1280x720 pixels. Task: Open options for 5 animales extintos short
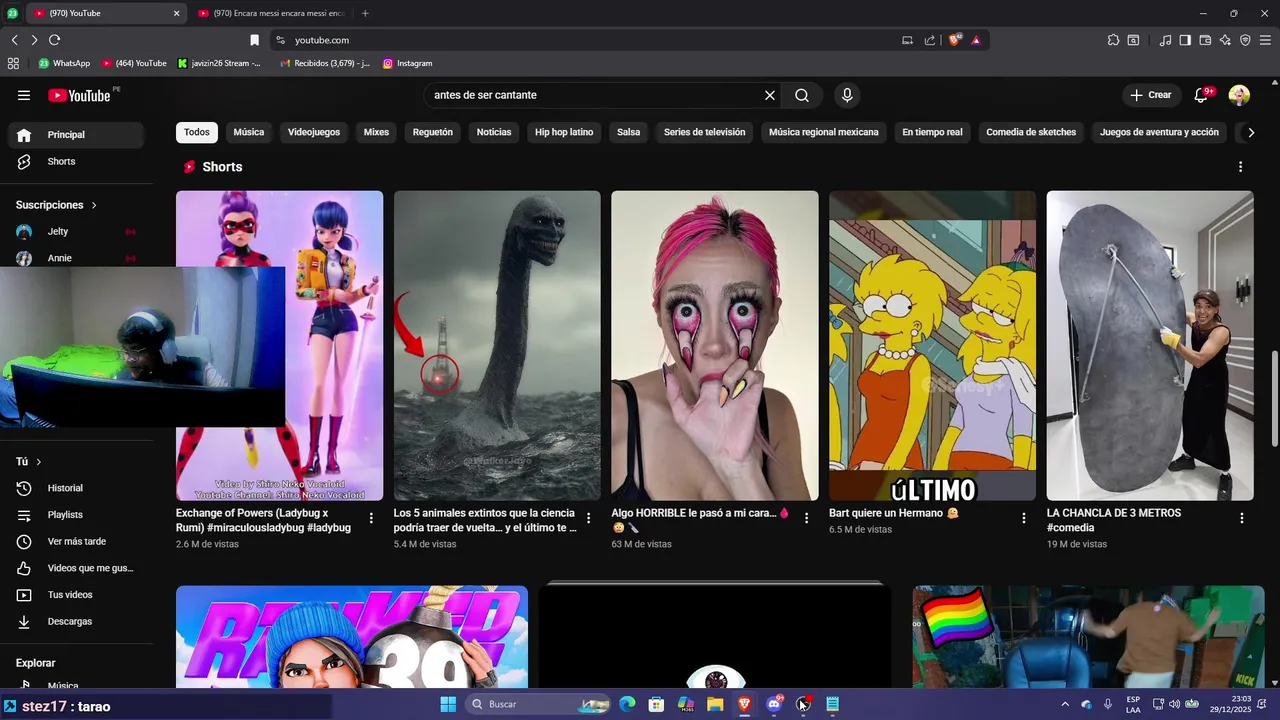[589, 518]
